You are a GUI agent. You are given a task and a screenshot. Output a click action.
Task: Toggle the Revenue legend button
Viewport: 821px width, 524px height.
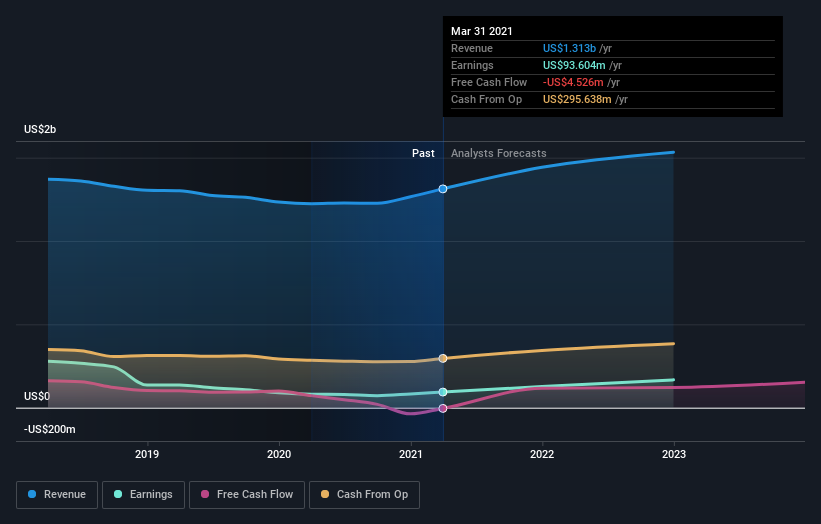tap(57, 495)
